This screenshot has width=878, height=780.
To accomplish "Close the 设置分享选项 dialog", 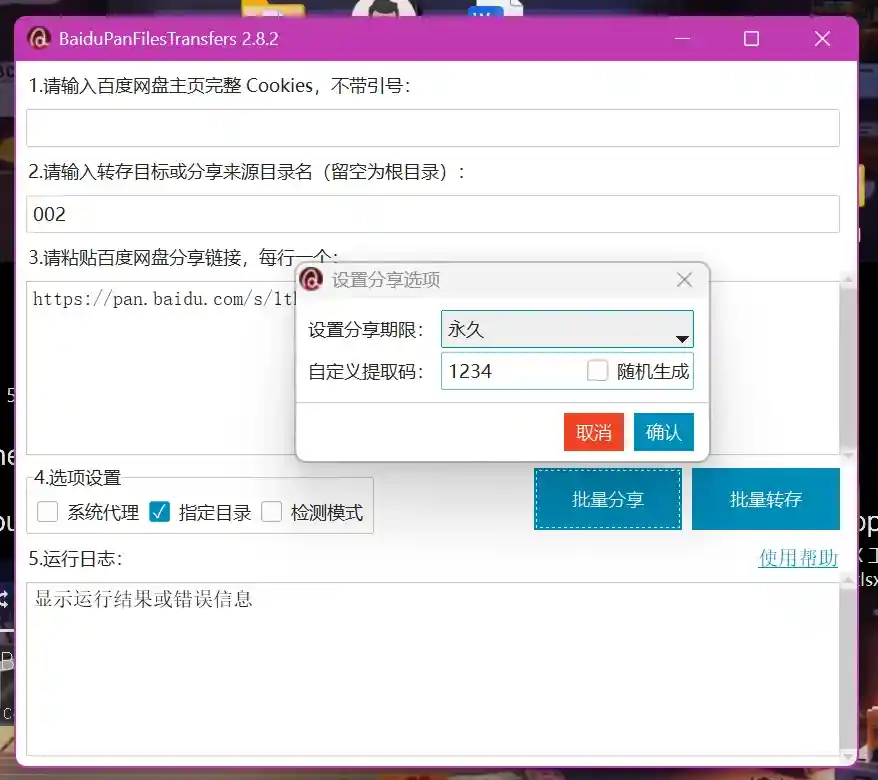I will click(x=684, y=279).
